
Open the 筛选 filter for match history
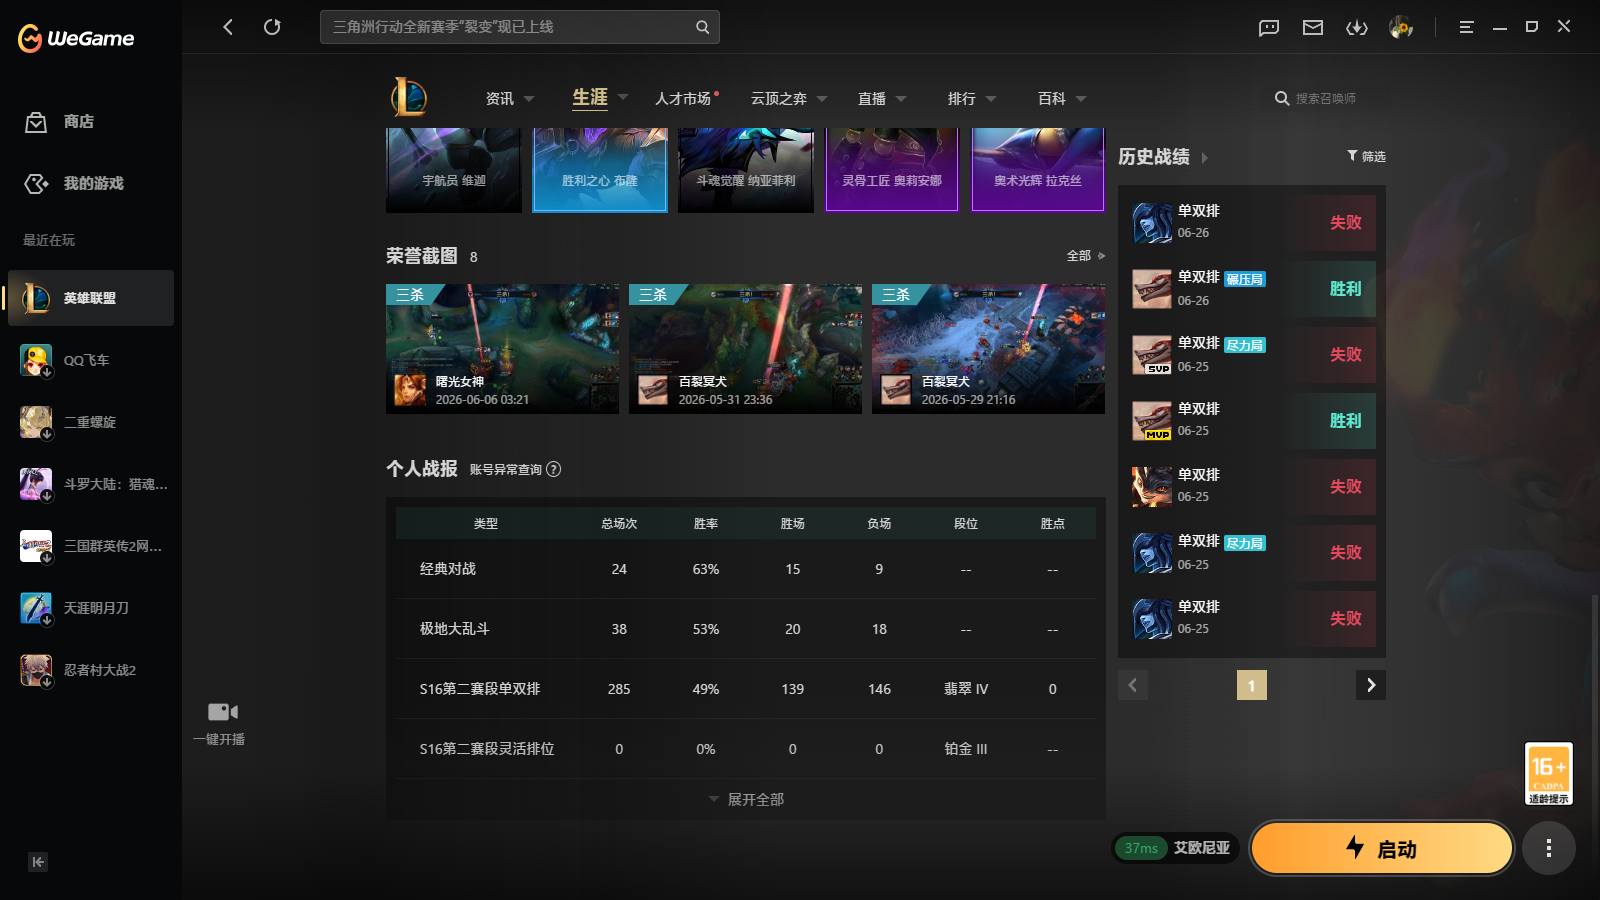[x=1366, y=156]
